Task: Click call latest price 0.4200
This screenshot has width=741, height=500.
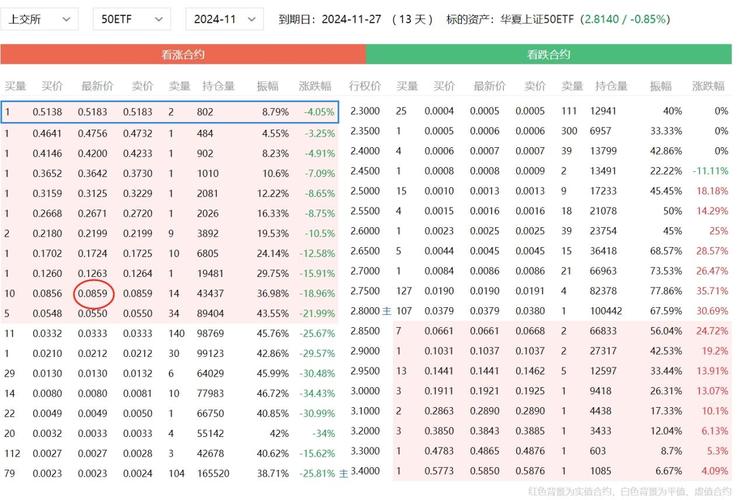Action: click(93, 154)
